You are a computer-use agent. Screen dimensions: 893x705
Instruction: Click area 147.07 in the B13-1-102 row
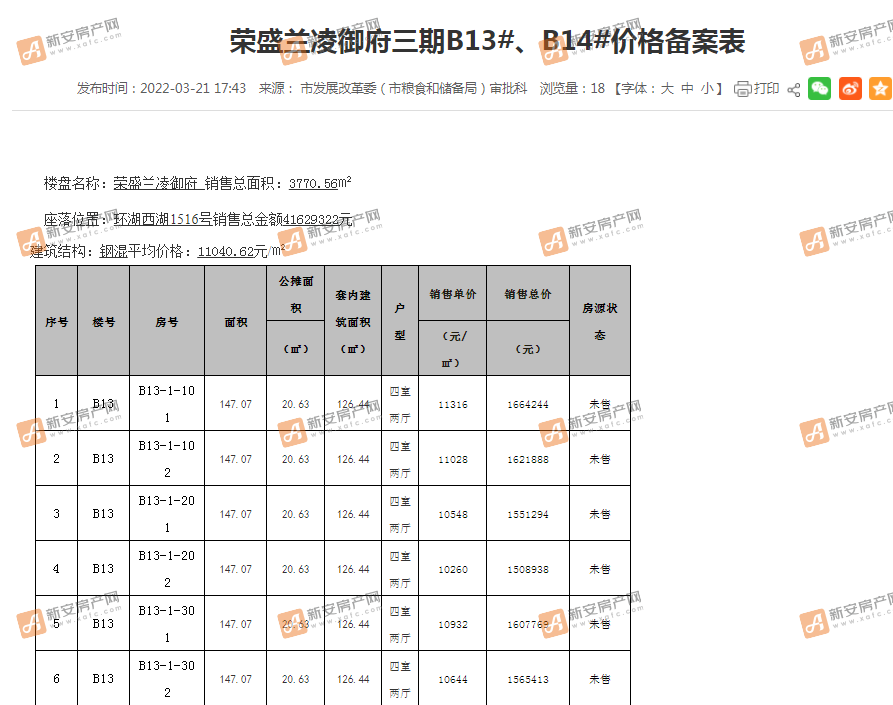[x=236, y=460]
